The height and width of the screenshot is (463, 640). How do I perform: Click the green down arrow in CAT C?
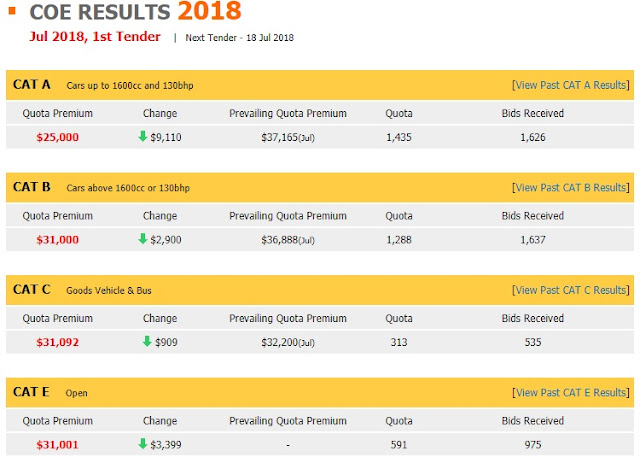tap(145, 341)
